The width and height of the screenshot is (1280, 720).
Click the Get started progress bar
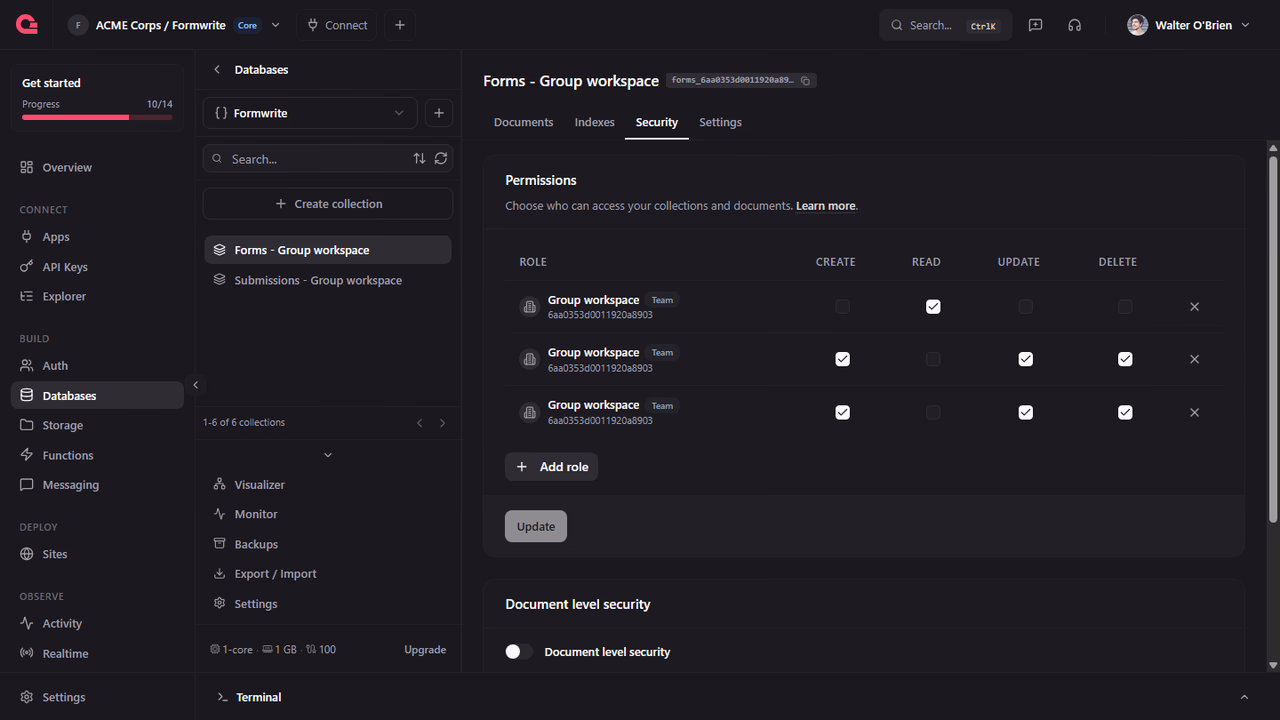(97, 117)
